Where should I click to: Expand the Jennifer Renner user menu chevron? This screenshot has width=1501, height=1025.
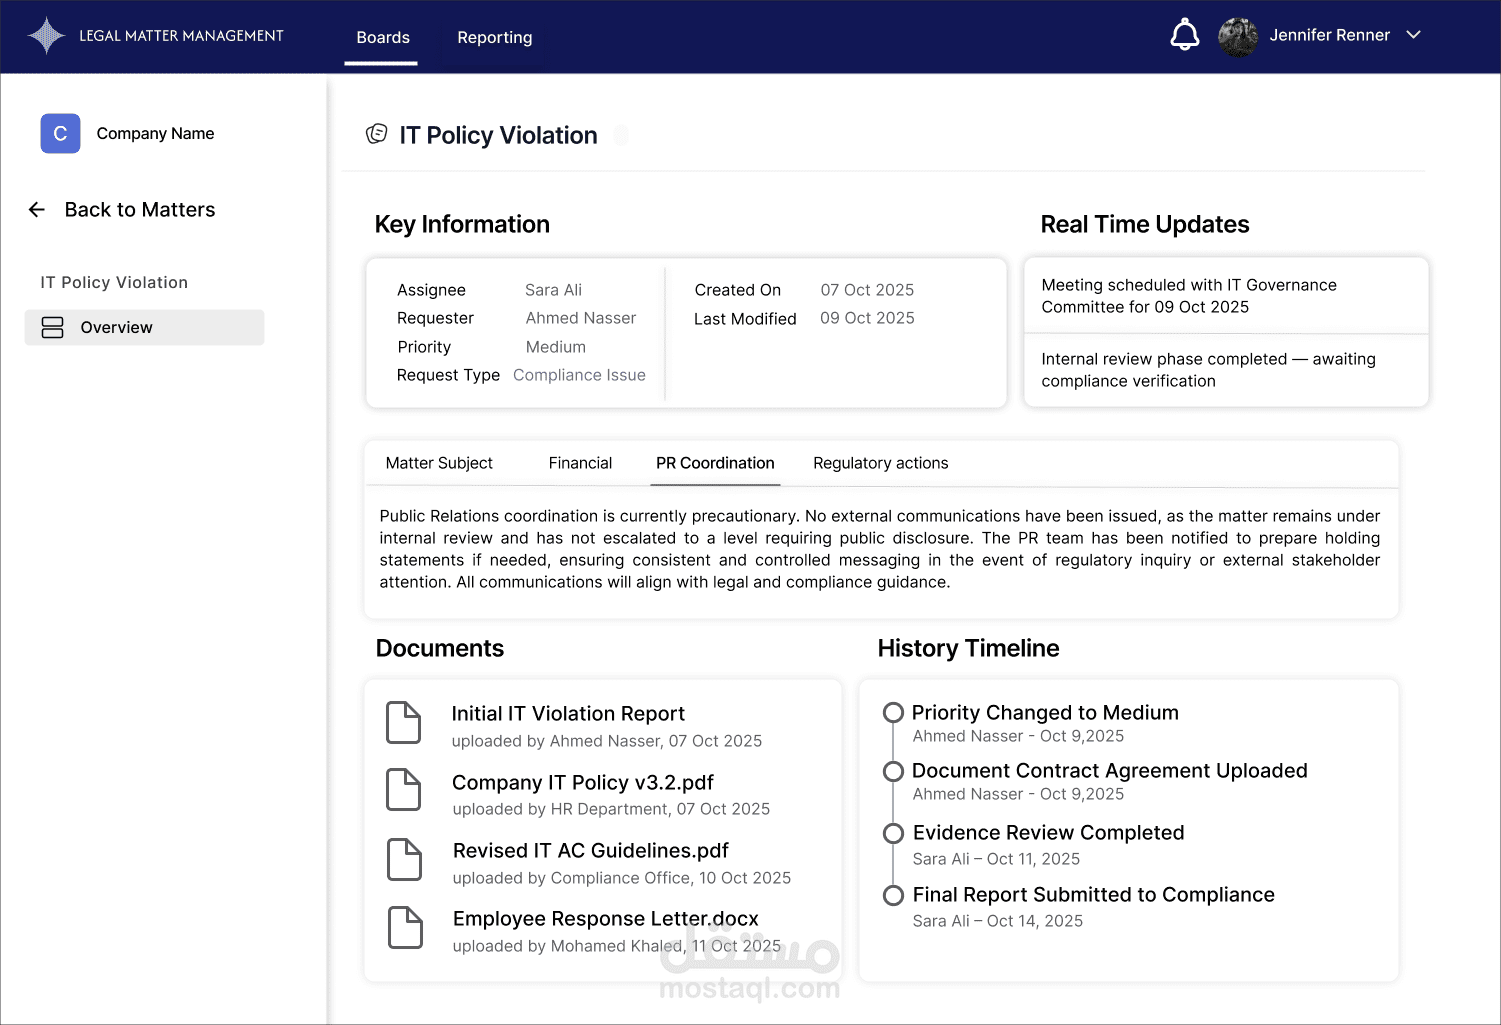coord(1414,35)
